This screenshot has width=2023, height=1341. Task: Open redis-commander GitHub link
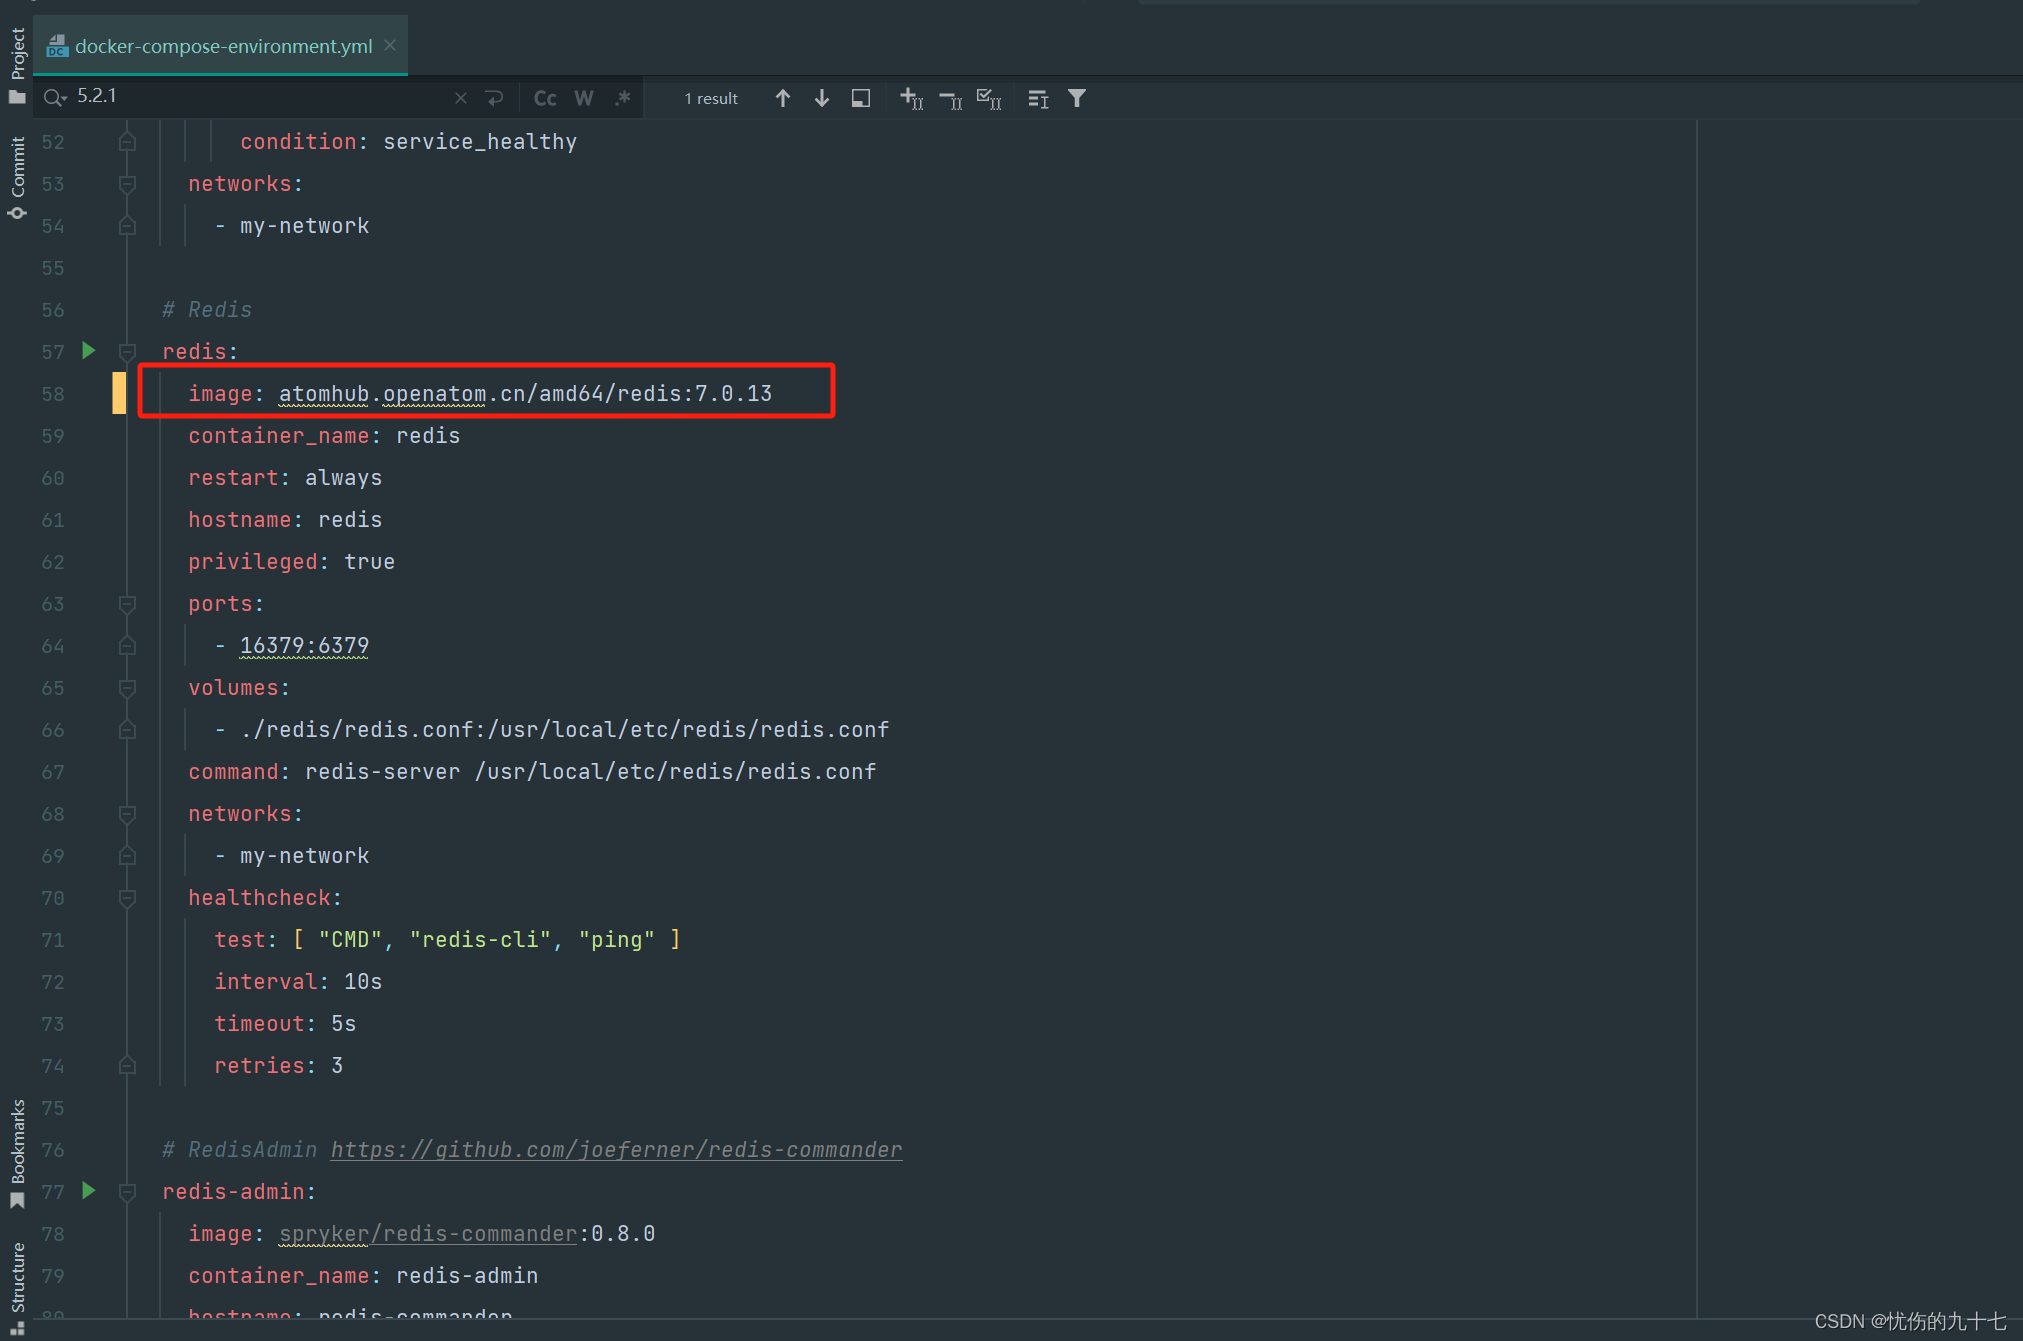click(616, 1150)
